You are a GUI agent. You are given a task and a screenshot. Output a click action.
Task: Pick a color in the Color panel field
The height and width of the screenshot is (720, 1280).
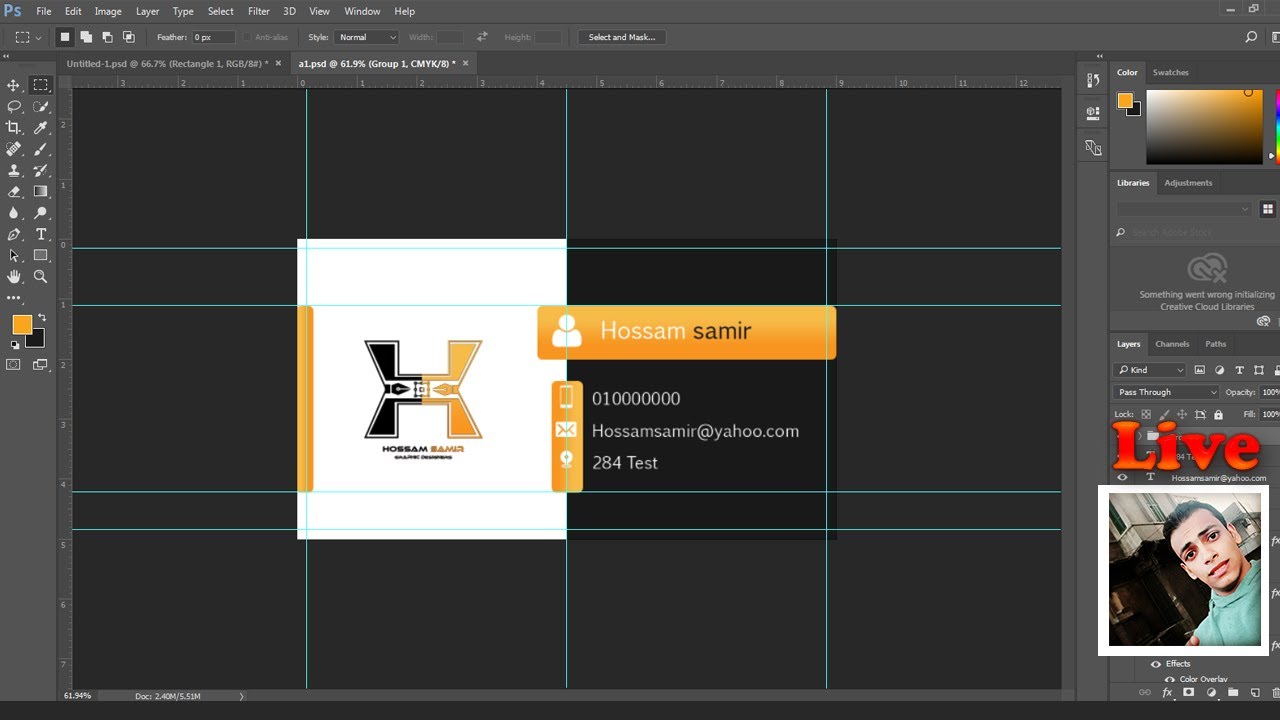pyautogui.click(x=1204, y=127)
